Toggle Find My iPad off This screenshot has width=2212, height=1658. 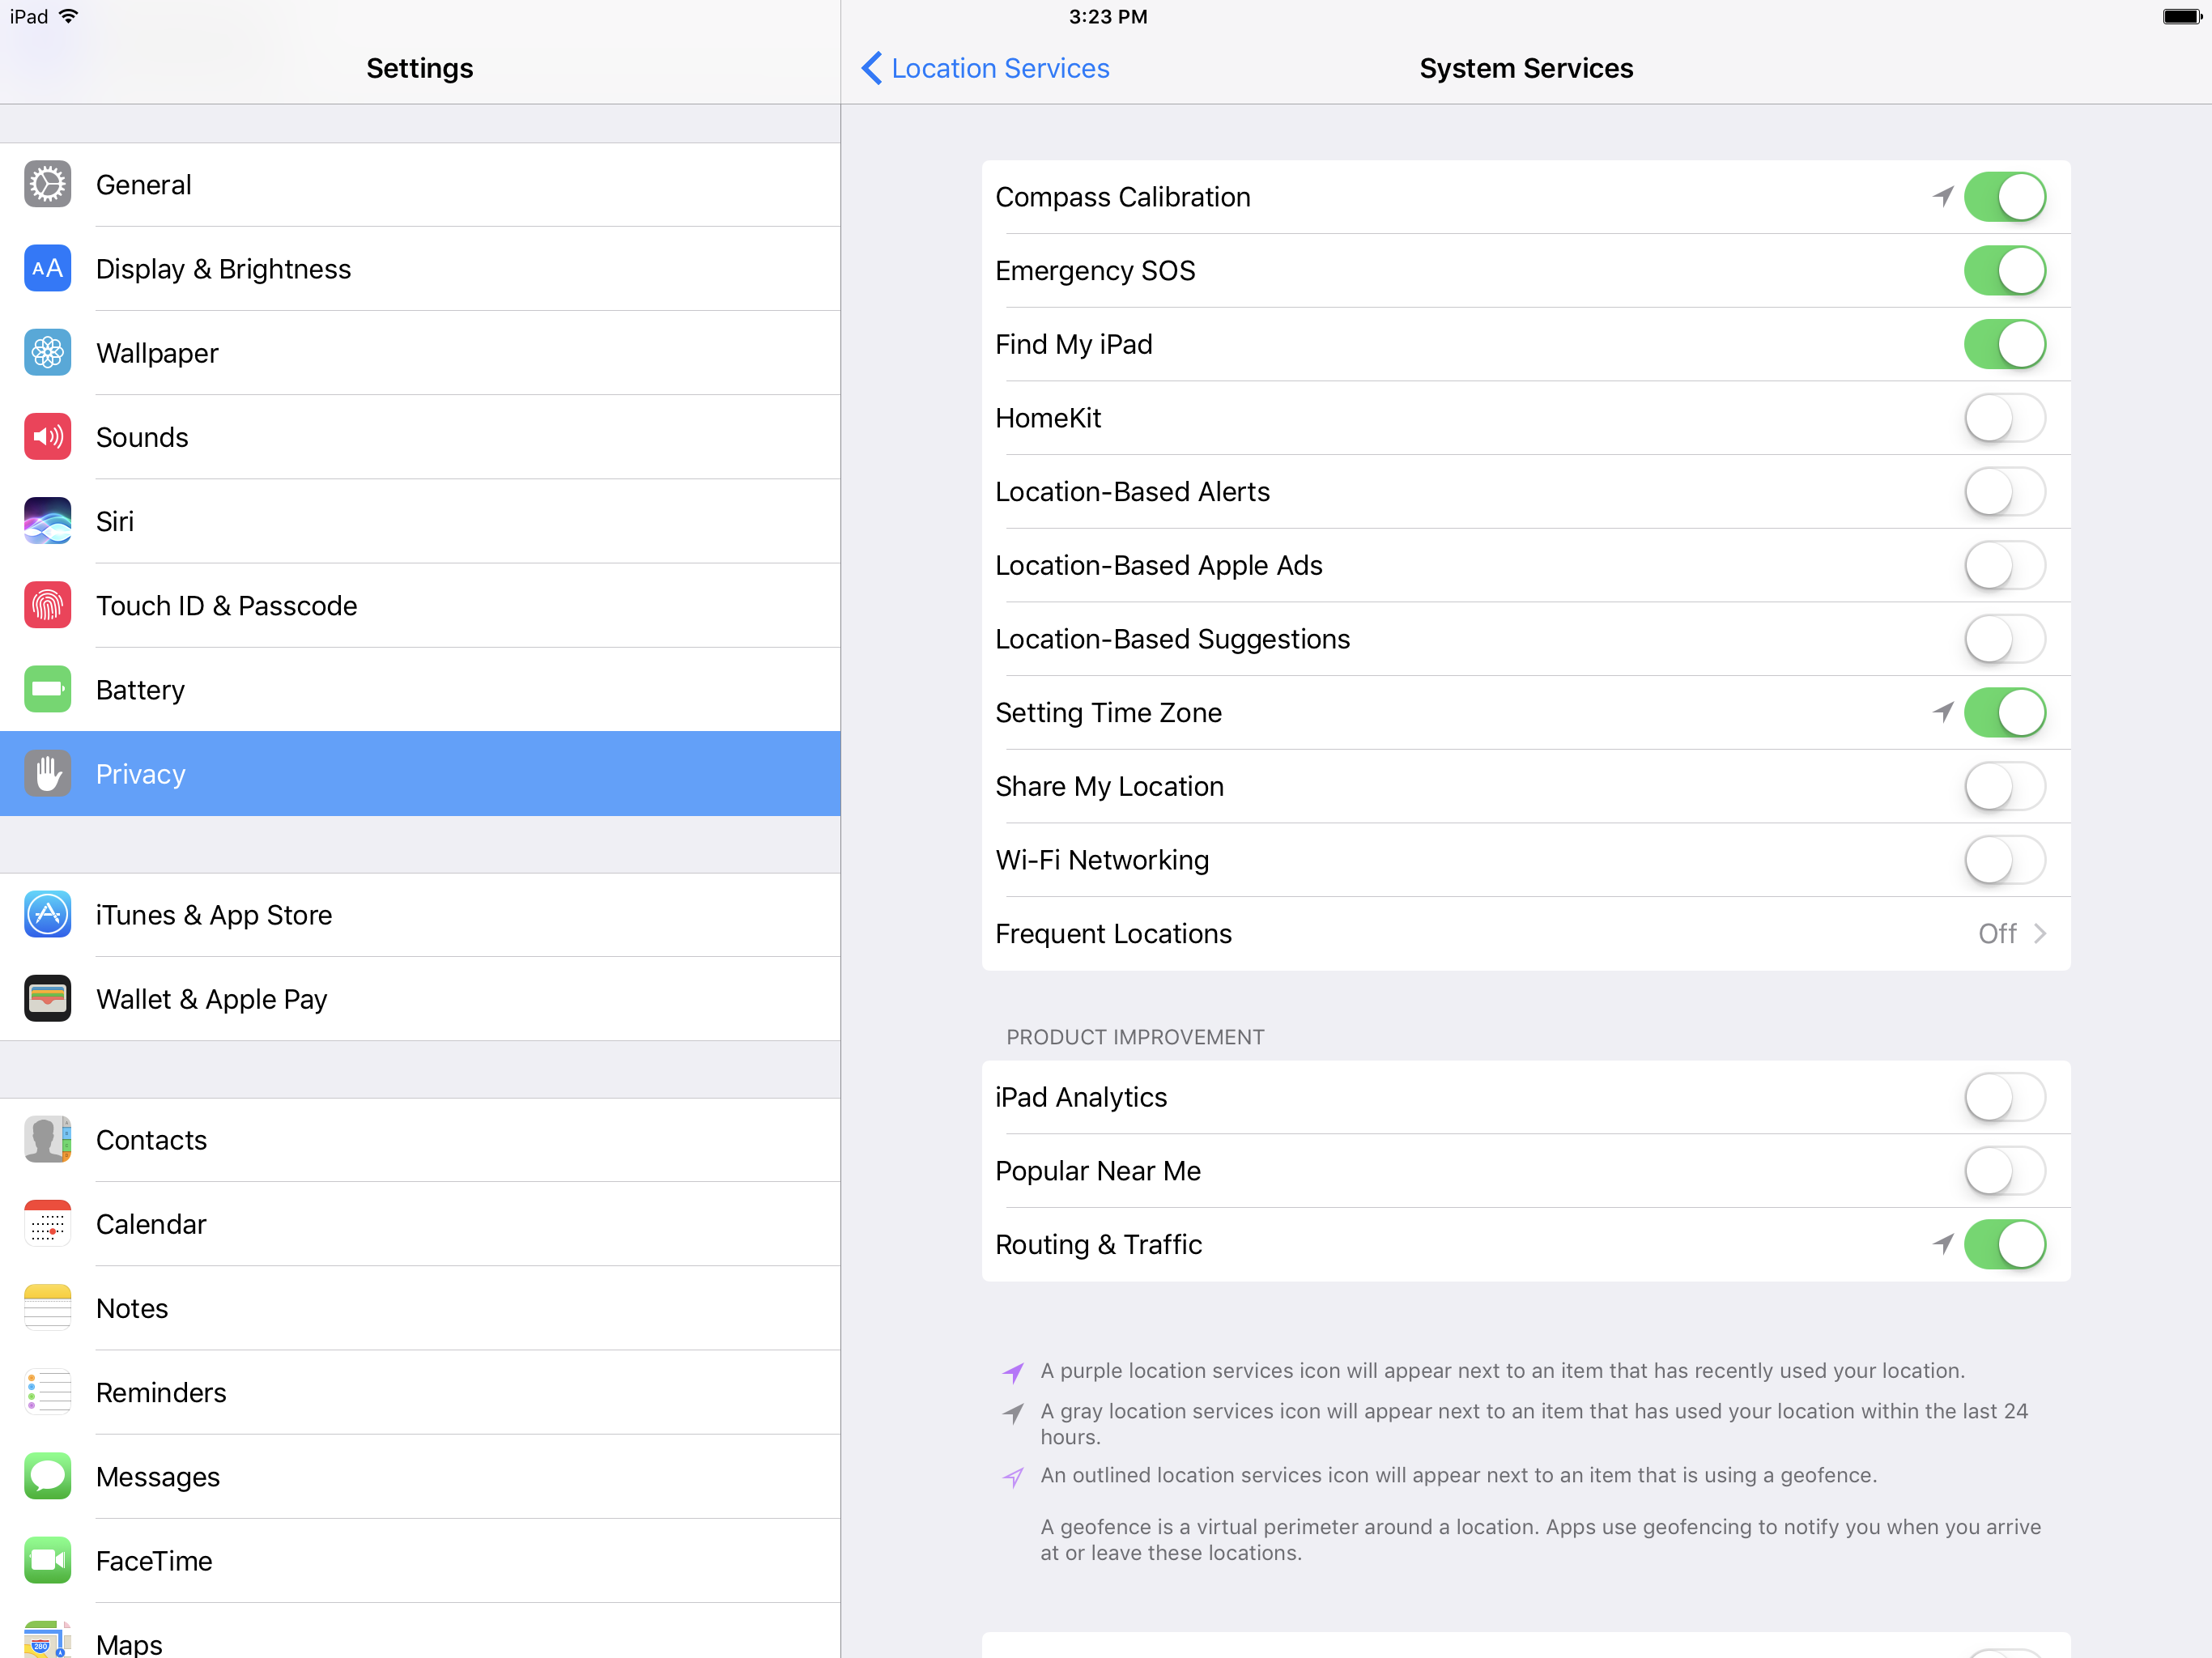pyautogui.click(x=2004, y=344)
